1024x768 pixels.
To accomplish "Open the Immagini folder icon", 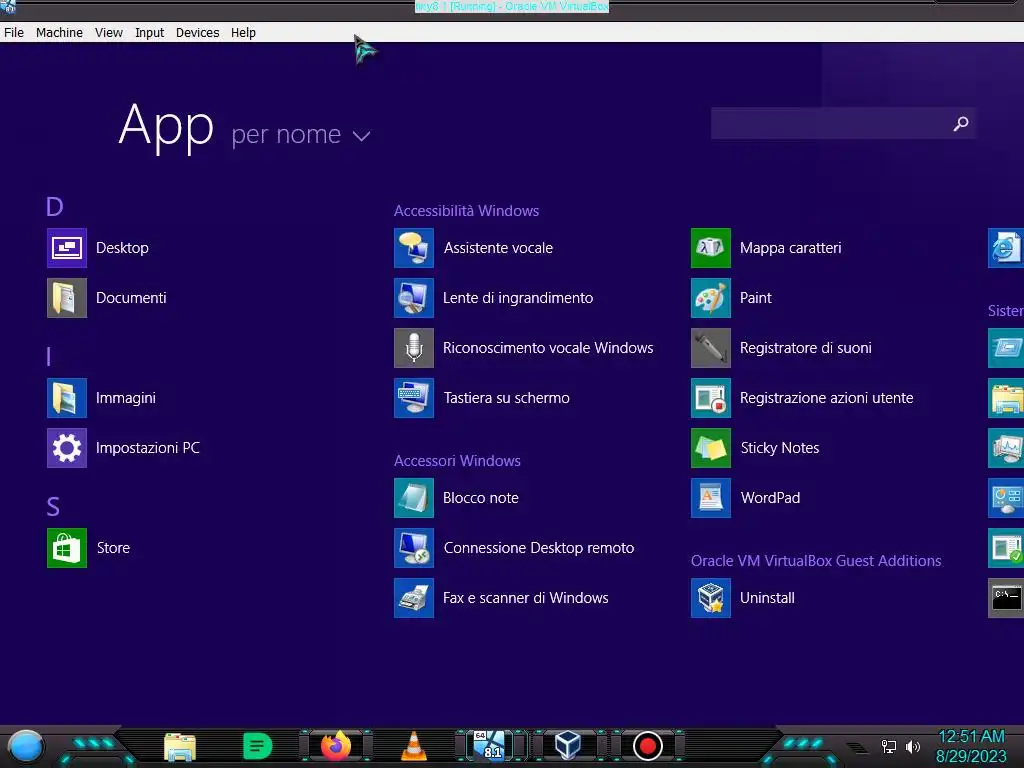I will 67,398.
